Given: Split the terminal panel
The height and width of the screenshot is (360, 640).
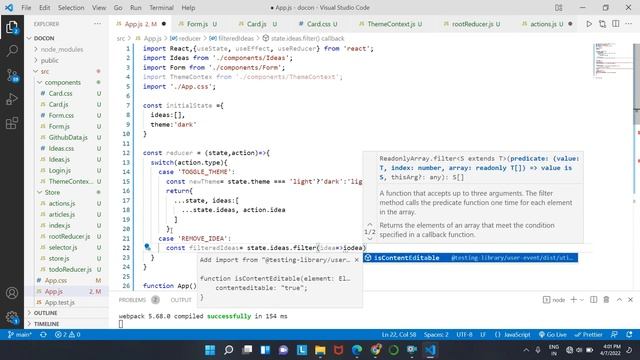Looking at the screenshot, I should pos(593,300).
